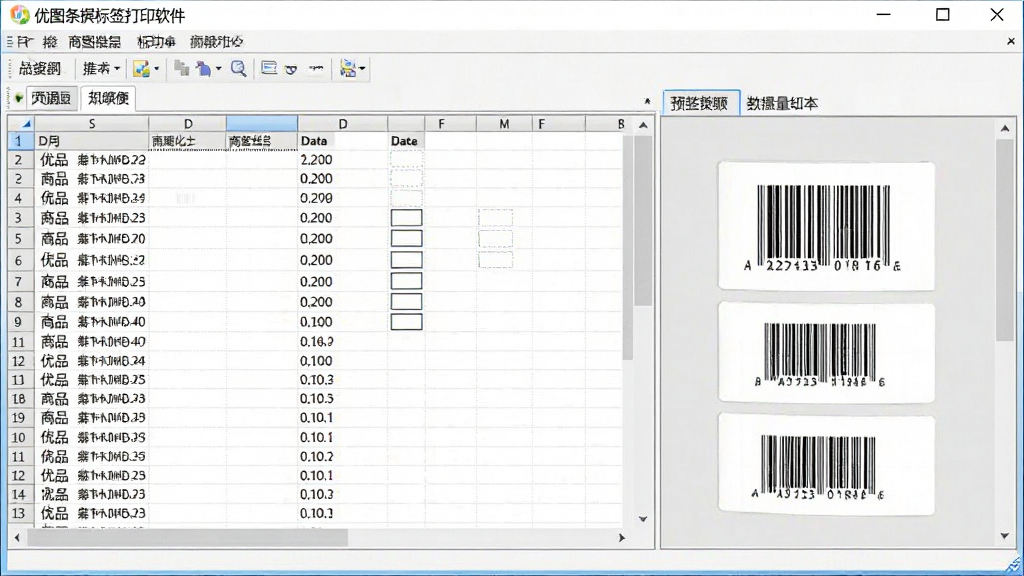Tick the Date checkbox in row 3
The height and width of the screenshot is (576, 1024).
pyautogui.click(x=406, y=217)
